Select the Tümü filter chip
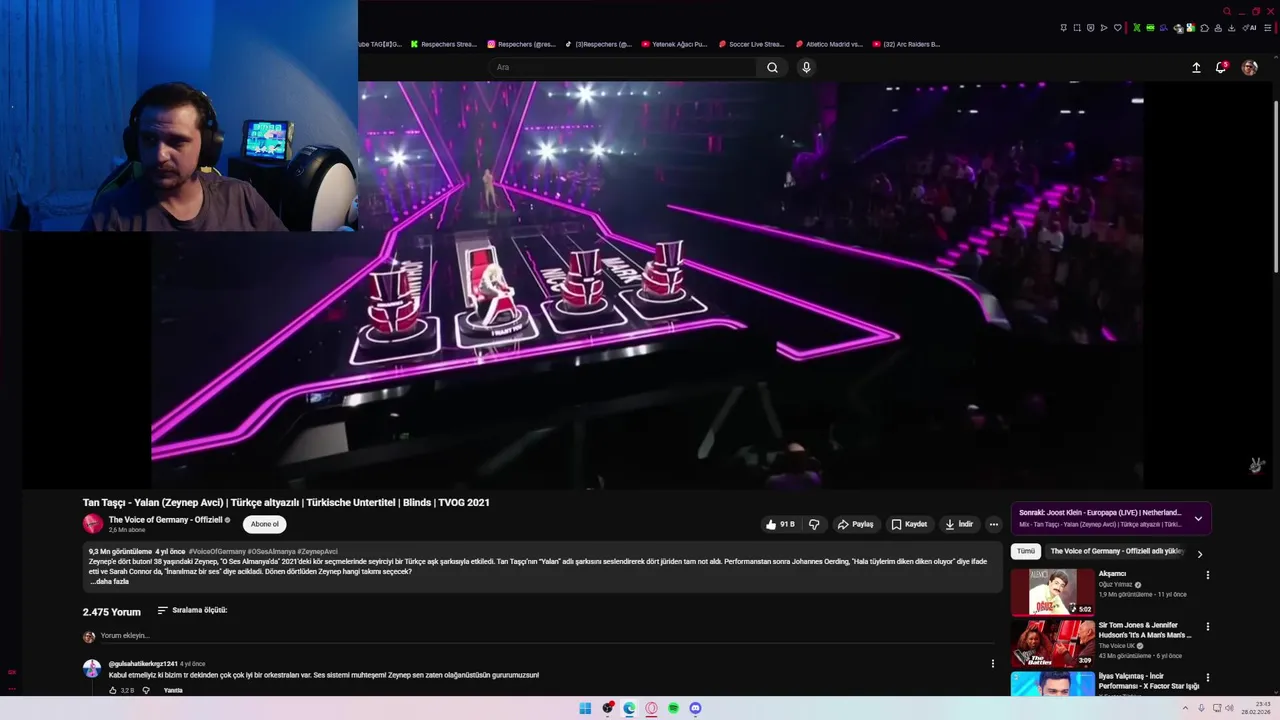Image resolution: width=1280 pixels, height=720 pixels. [1026, 551]
